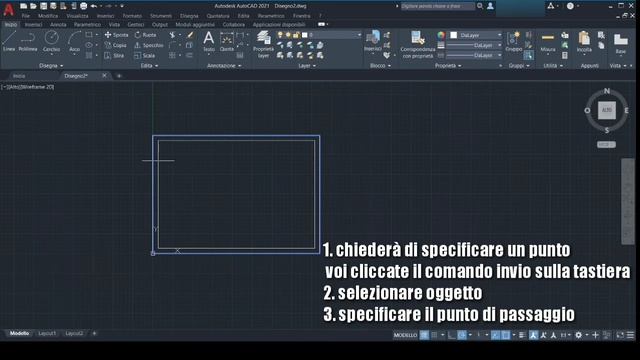Click the erase (Cancella) pencil icon
Screen dimensions: 640x360
190,35
